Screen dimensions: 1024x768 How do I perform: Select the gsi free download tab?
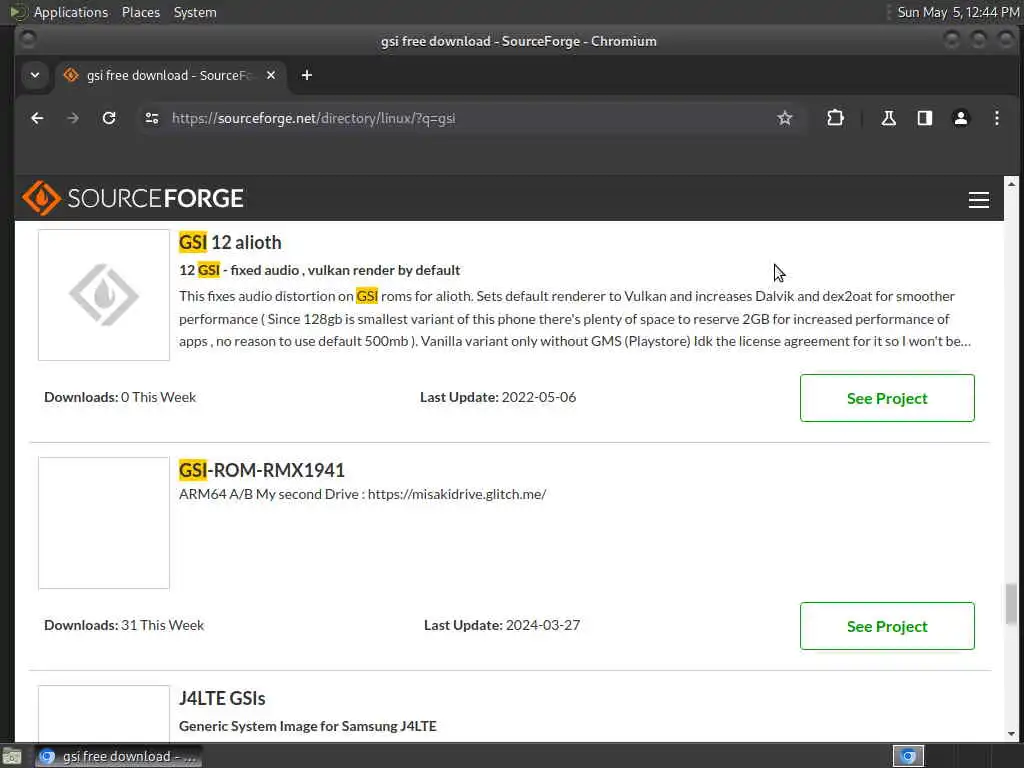click(x=170, y=75)
